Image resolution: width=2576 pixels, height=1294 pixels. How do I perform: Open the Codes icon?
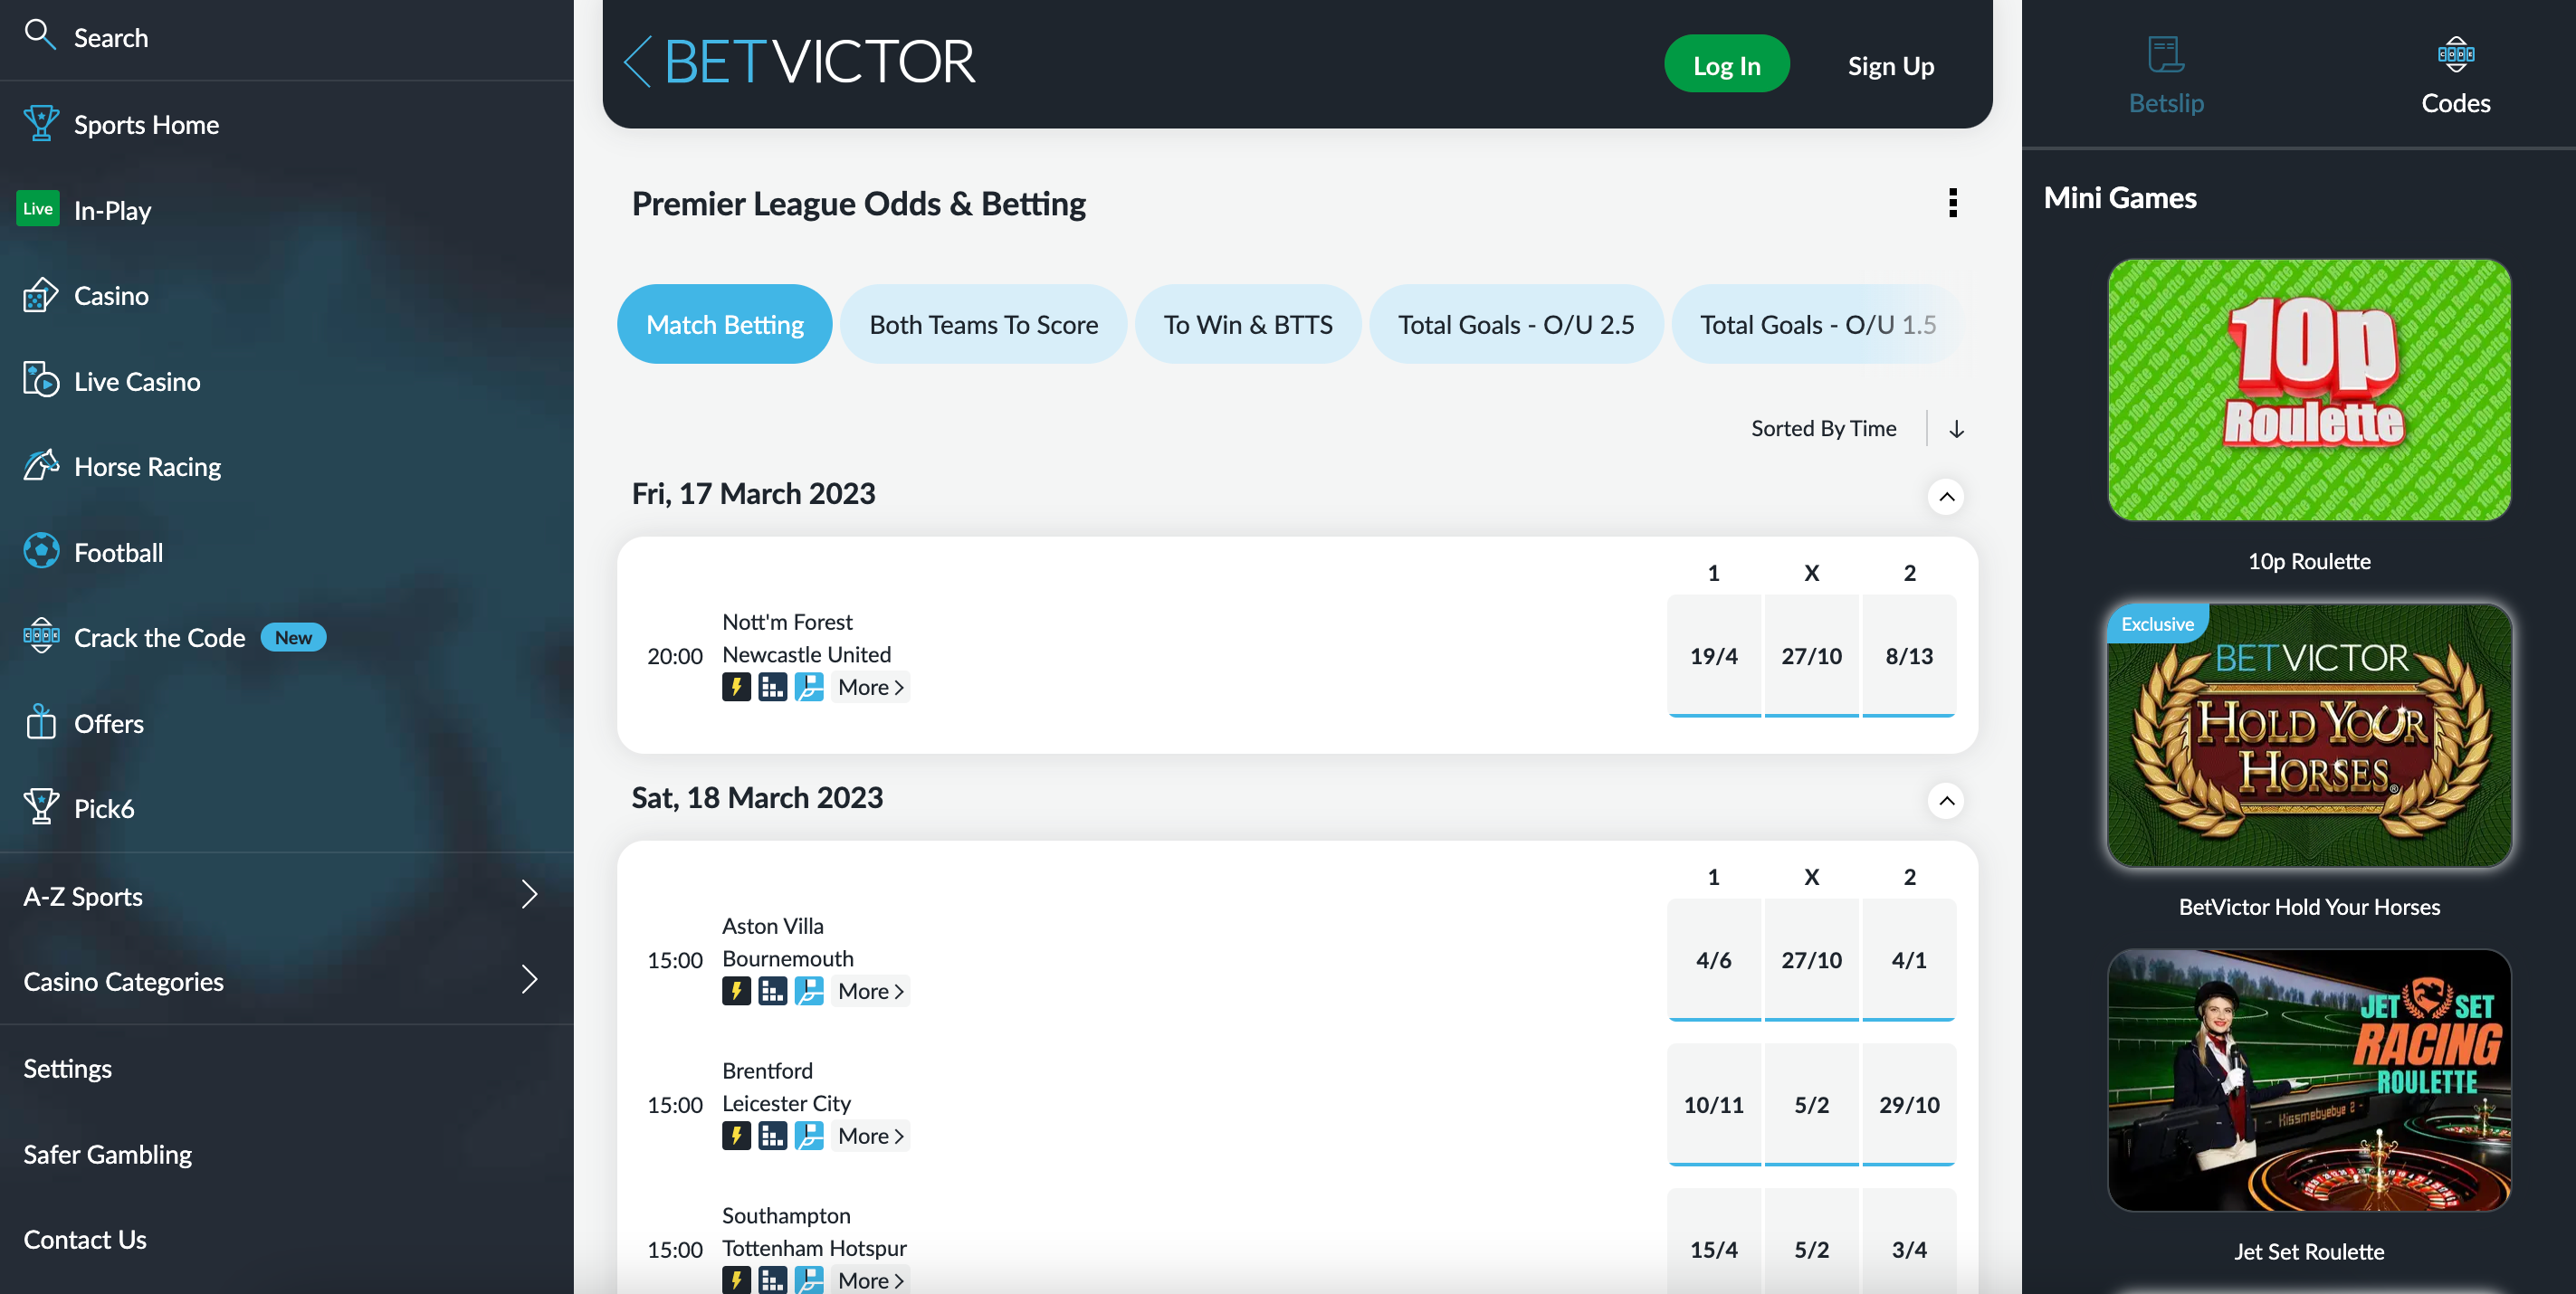point(2455,55)
